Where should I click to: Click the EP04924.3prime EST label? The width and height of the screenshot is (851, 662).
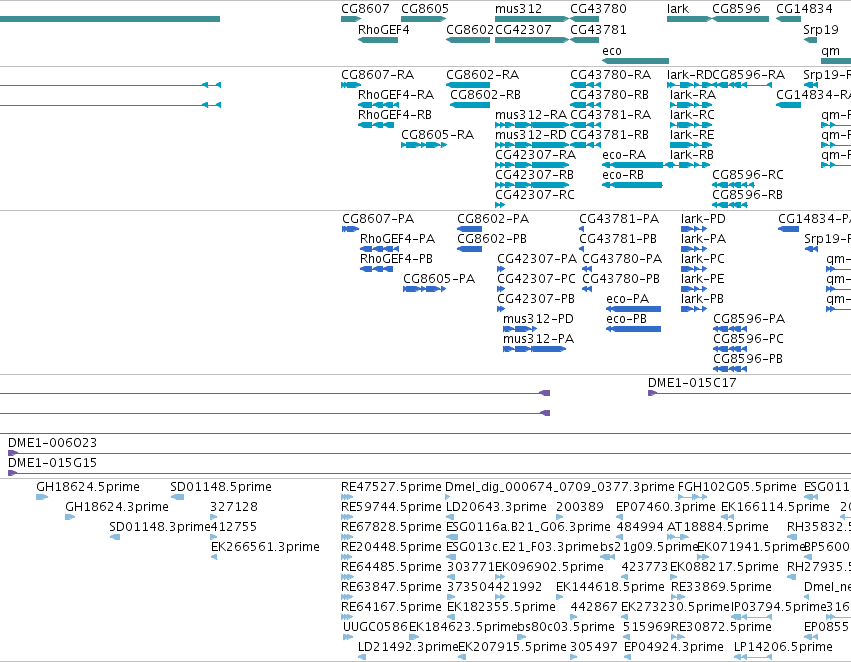coord(674,647)
